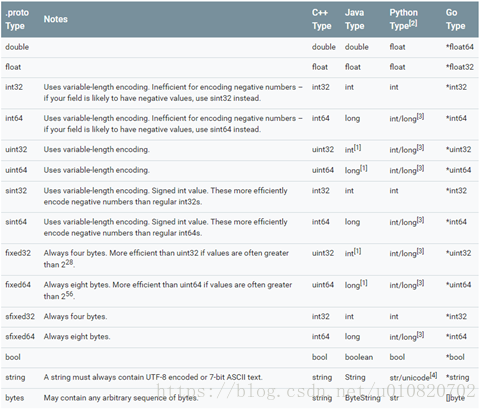Screen dimensions: 487x411
Task: Click 'String' Java type in string row
Action: pos(355,377)
